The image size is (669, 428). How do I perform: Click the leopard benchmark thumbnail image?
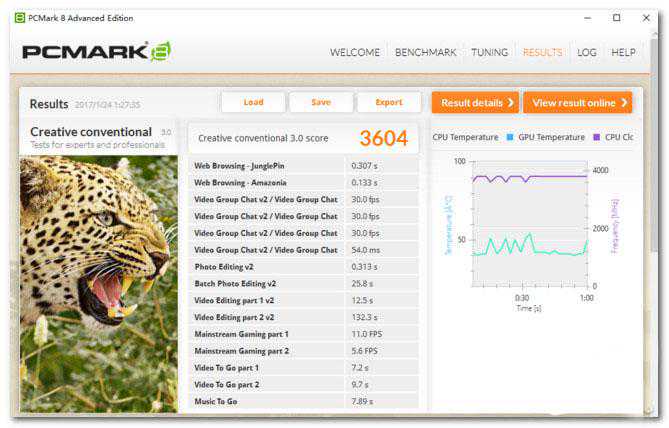[x=98, y=280]
